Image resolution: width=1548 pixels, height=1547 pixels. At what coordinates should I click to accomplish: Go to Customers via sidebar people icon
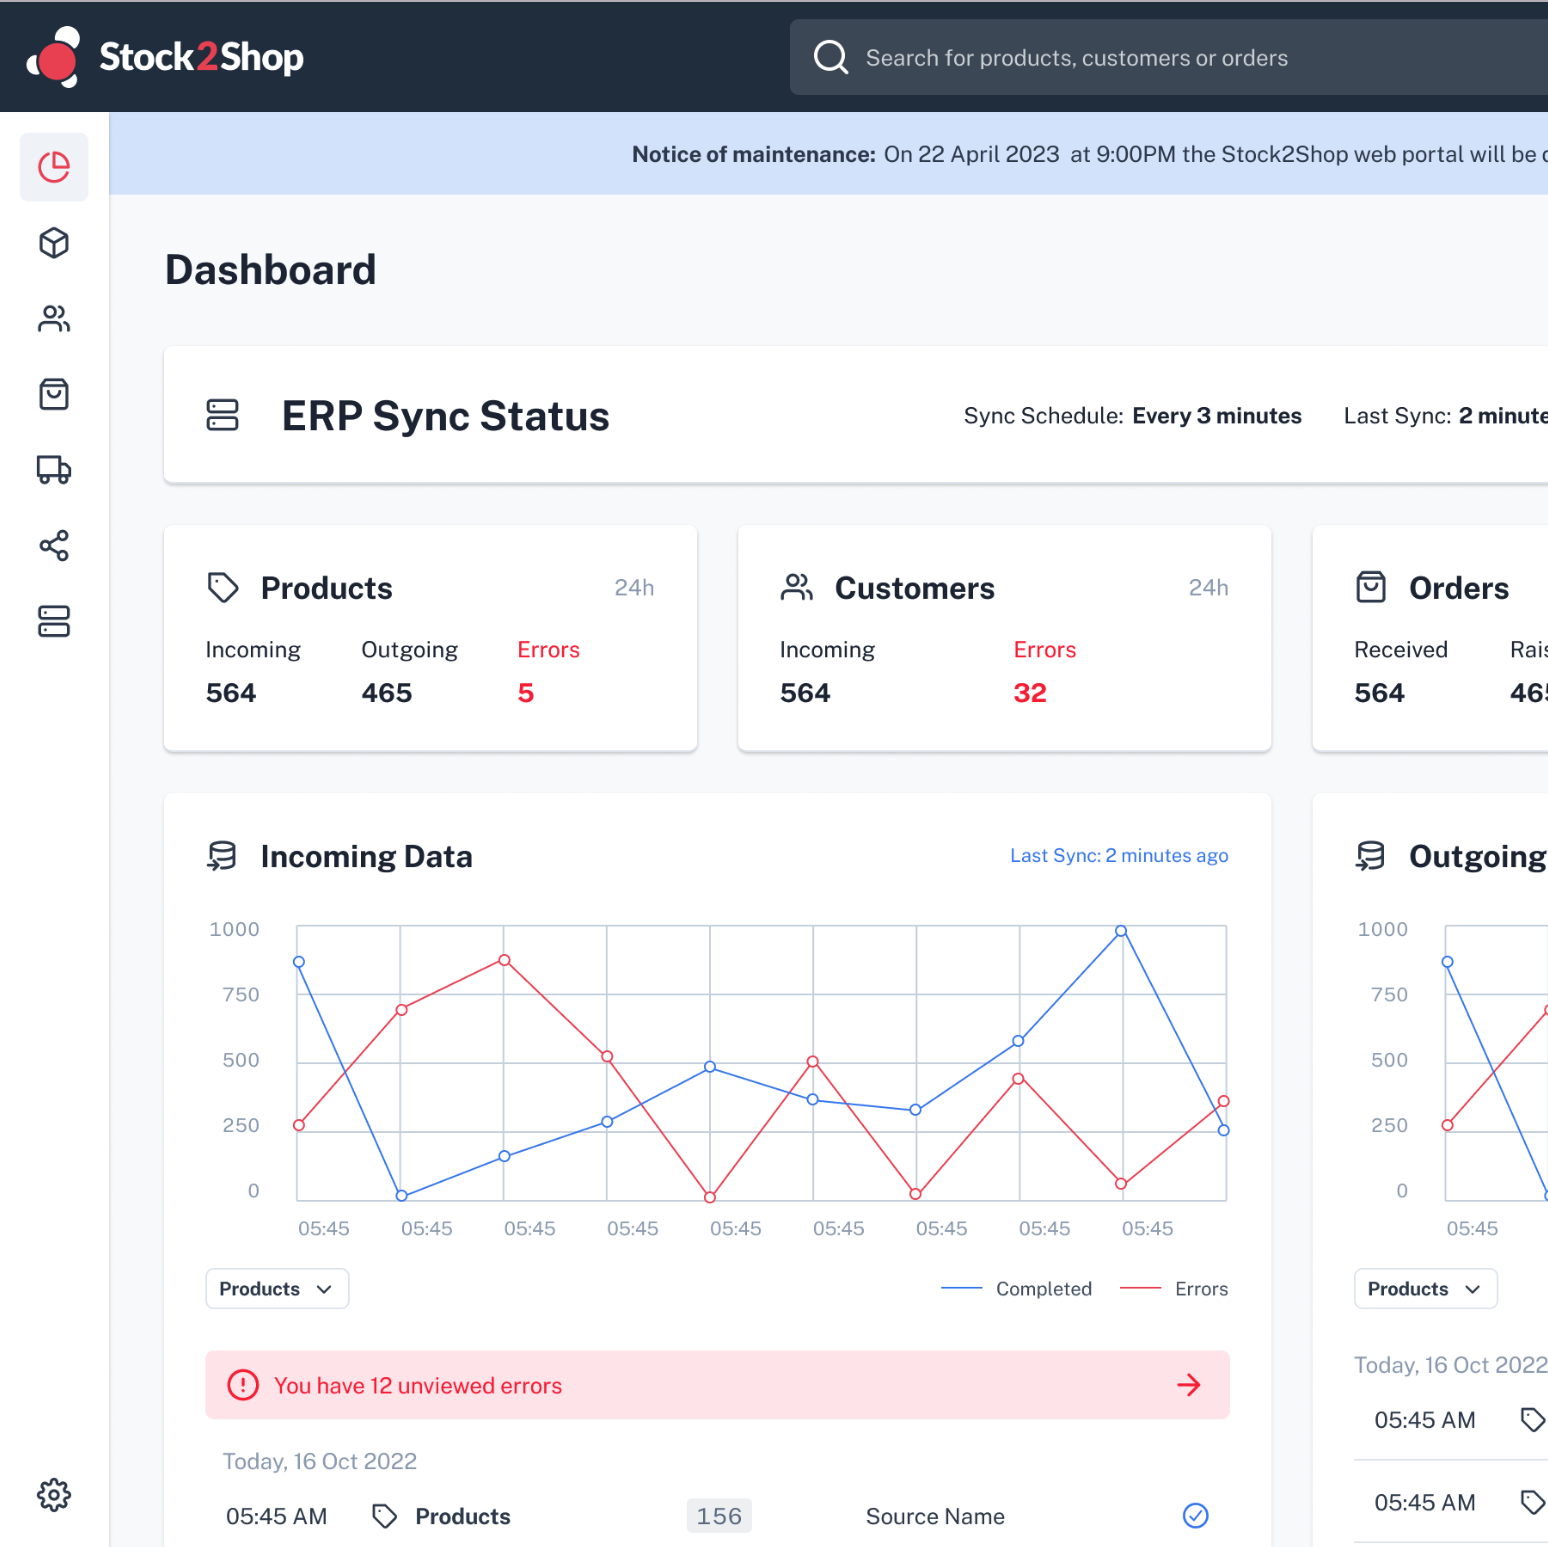tap(54, 319)
